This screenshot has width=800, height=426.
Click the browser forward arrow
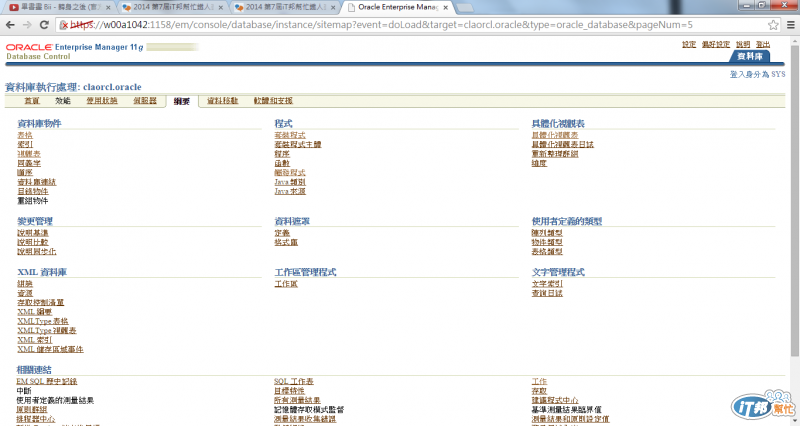(x=27, y=24)
